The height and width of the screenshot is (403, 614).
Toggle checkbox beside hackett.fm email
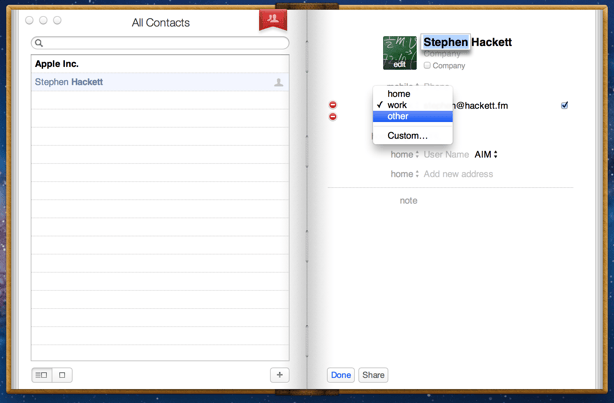click(564, 105)
